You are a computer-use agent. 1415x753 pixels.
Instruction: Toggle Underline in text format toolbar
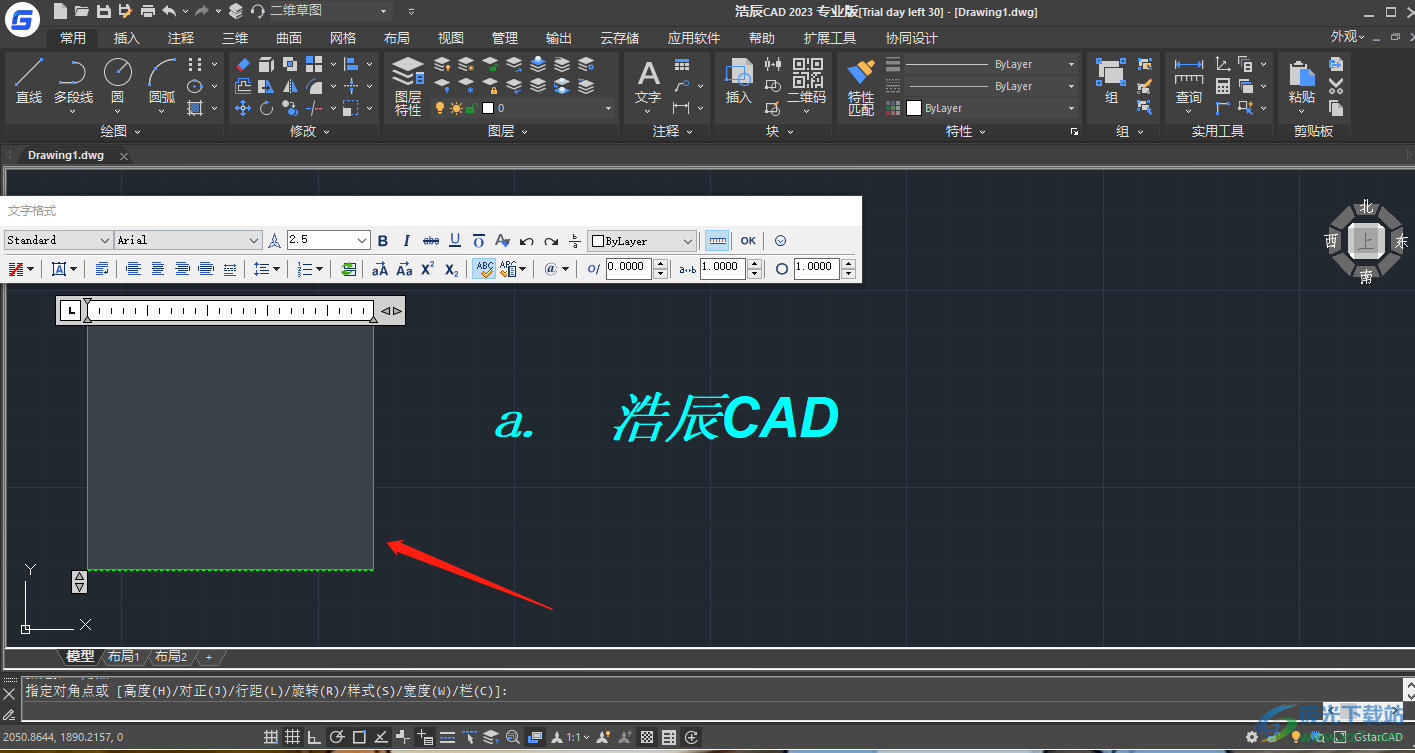pos(455,241)
